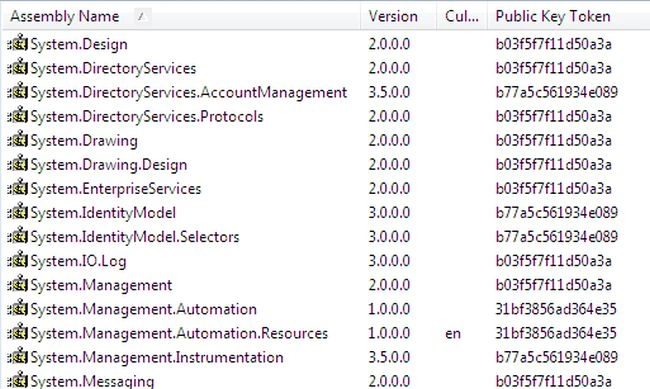Click the System.DirectoryServices assembly icon

18,67
